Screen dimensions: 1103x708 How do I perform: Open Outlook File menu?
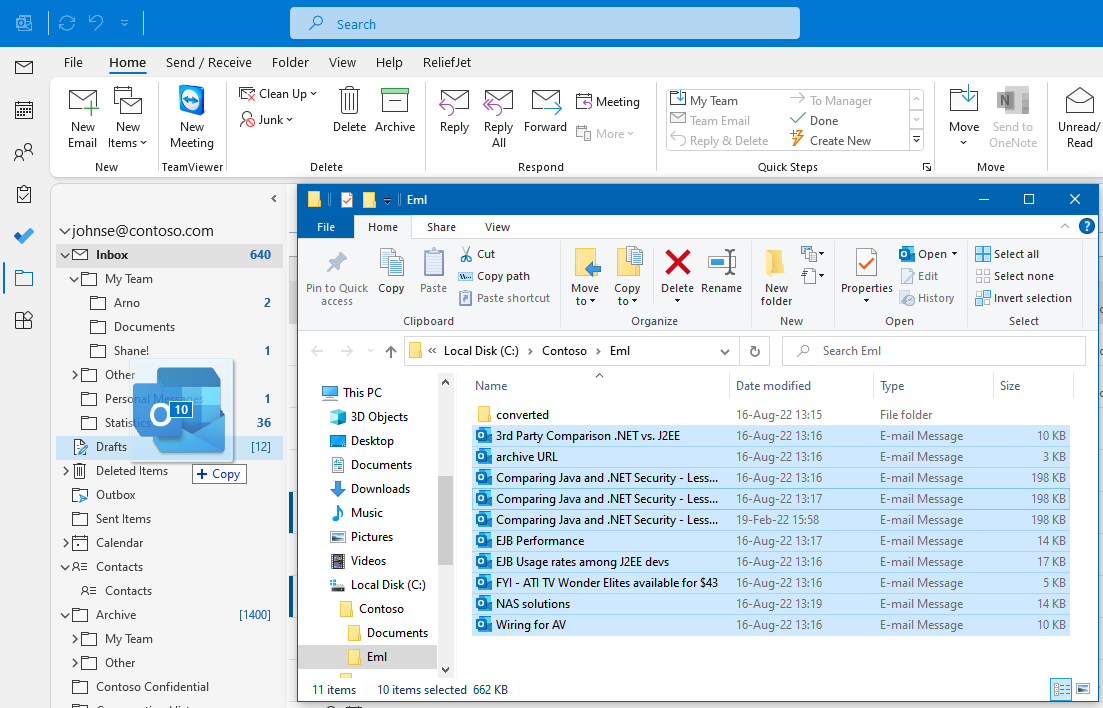coord(73,63)
